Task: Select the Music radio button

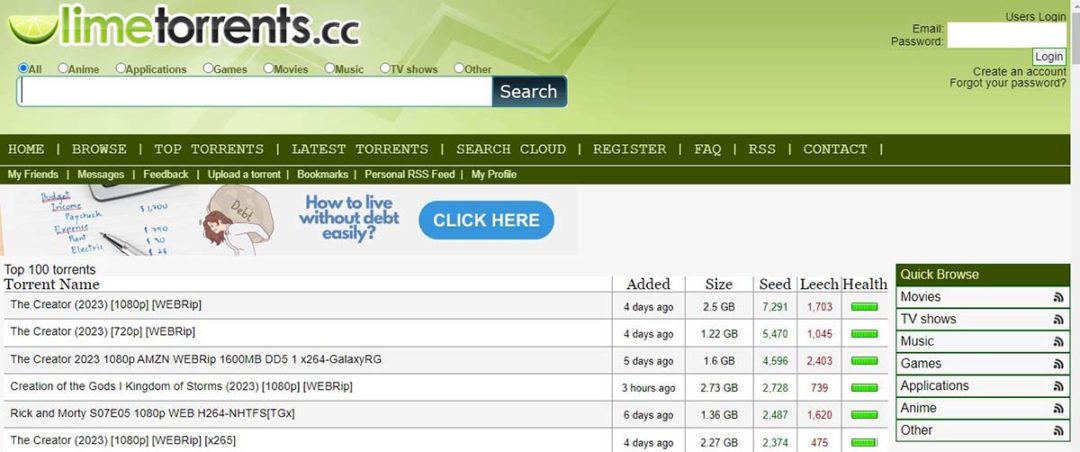Action: (x=329, y=69)
